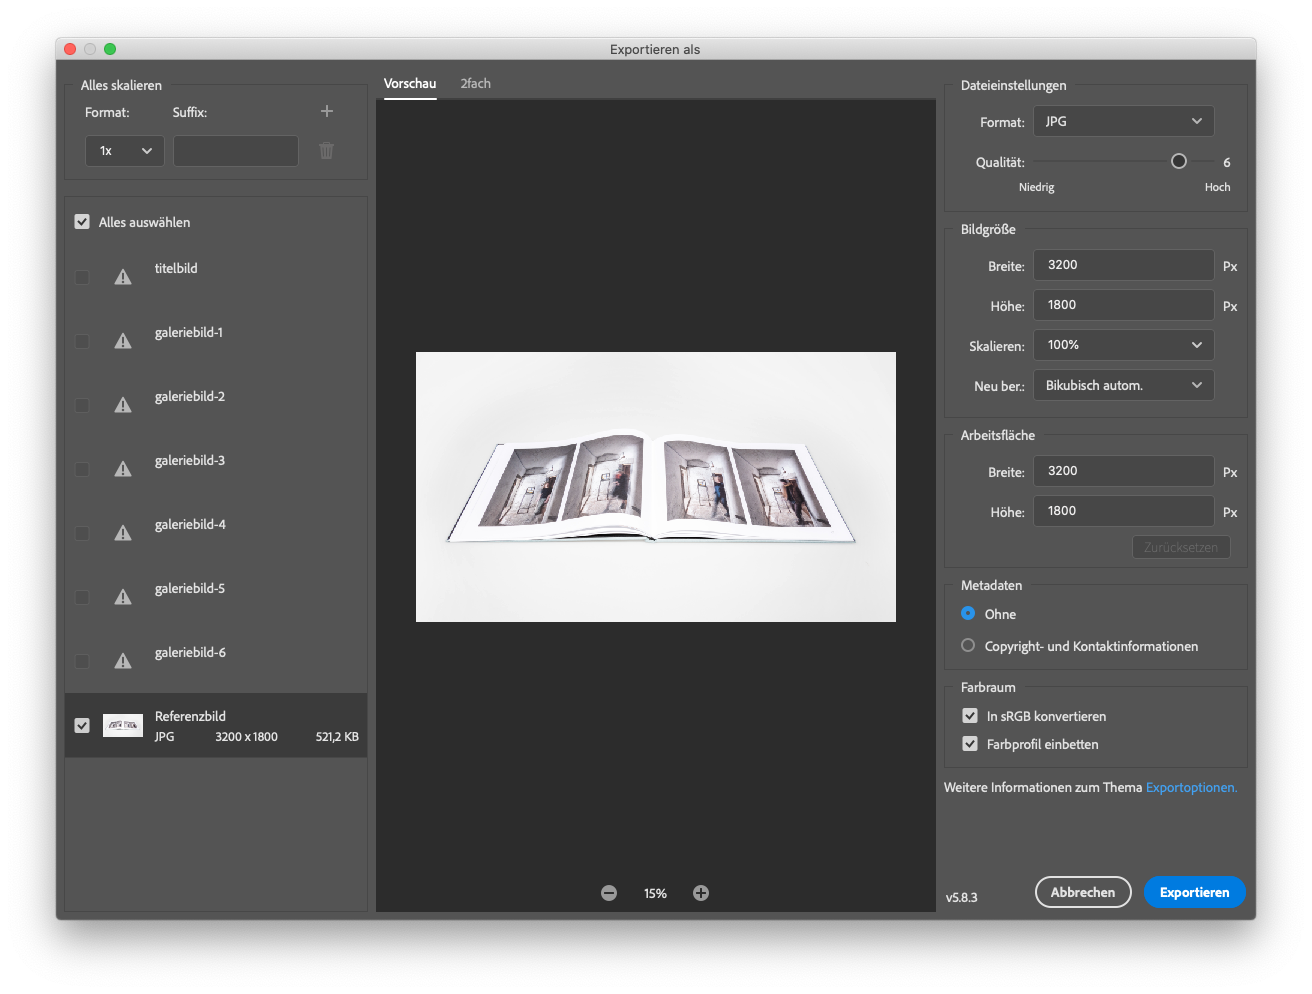Click the Exportieren button
Screen dimensions: 1312x994
click(1194, 892)
